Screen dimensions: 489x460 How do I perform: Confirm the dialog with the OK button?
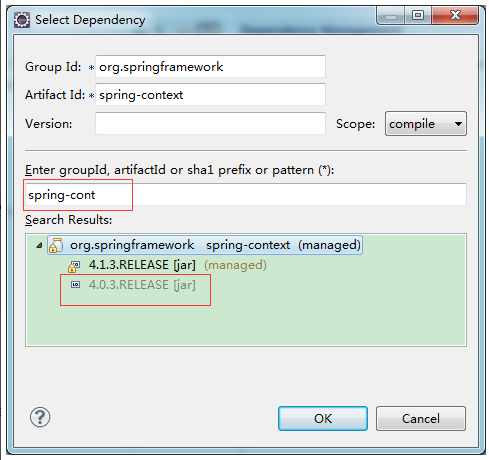coord(323,418)
